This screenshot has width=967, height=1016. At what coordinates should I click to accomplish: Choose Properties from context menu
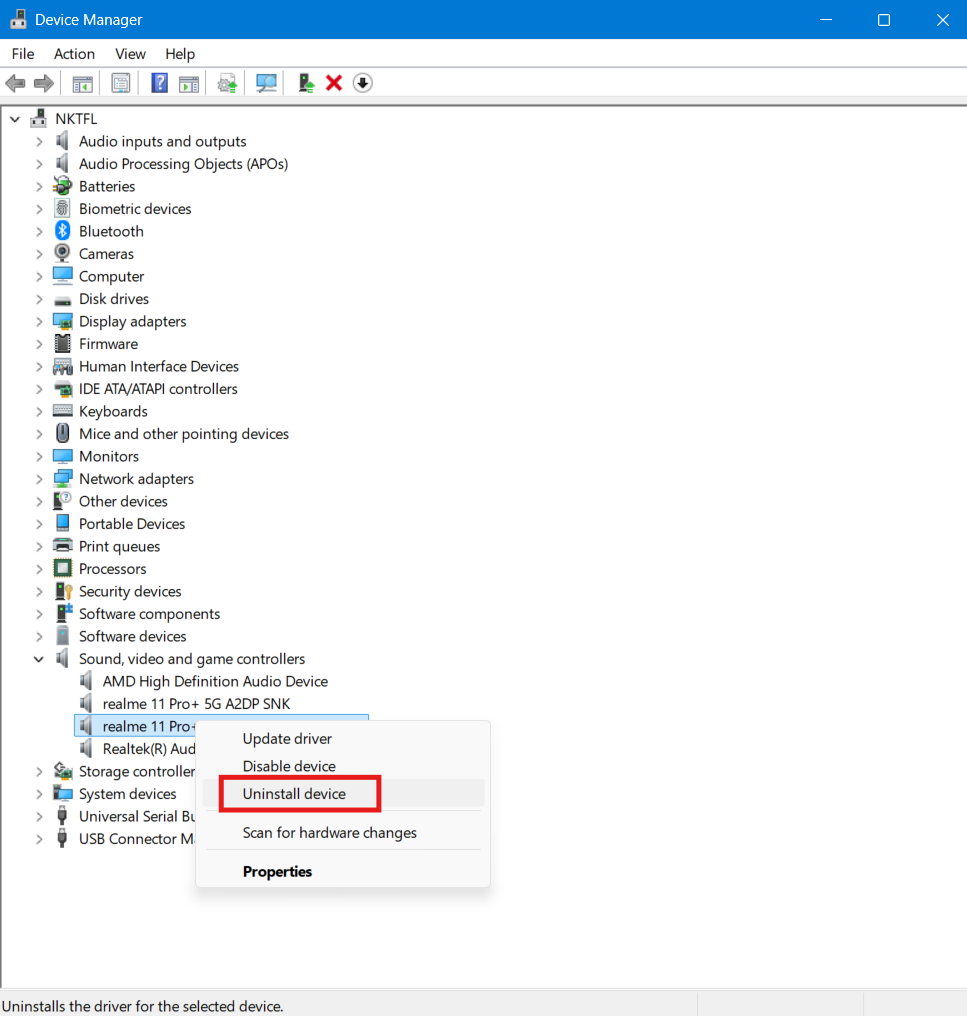click(343, 872)
